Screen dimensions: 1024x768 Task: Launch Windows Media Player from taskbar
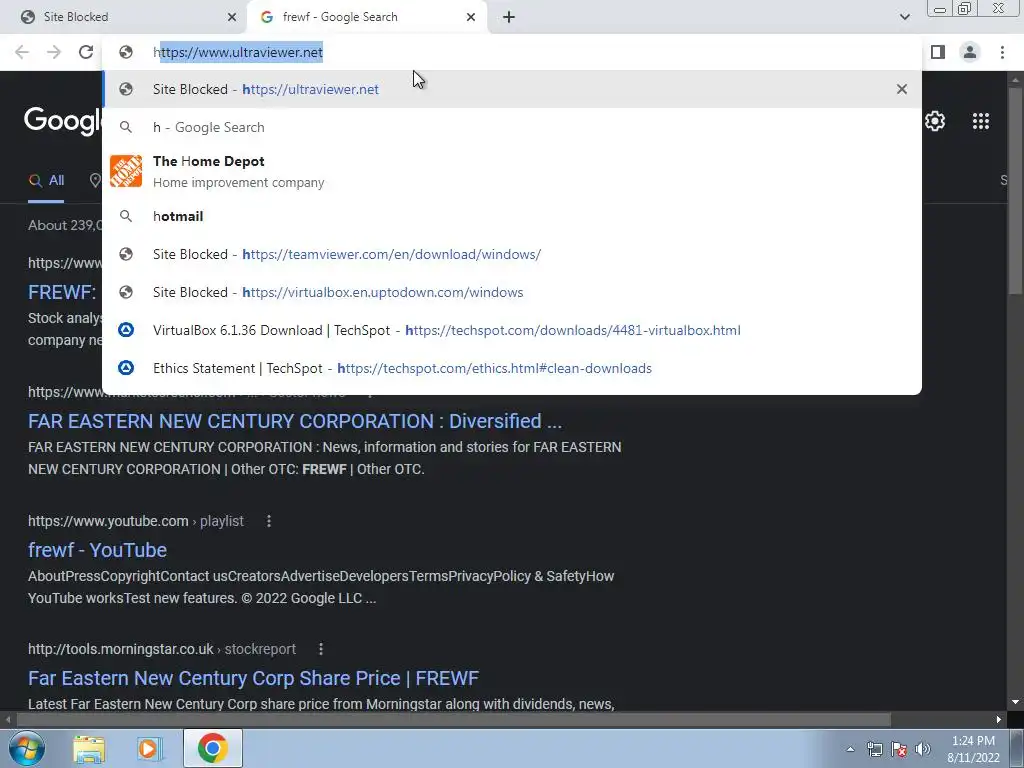click(149, 748)
